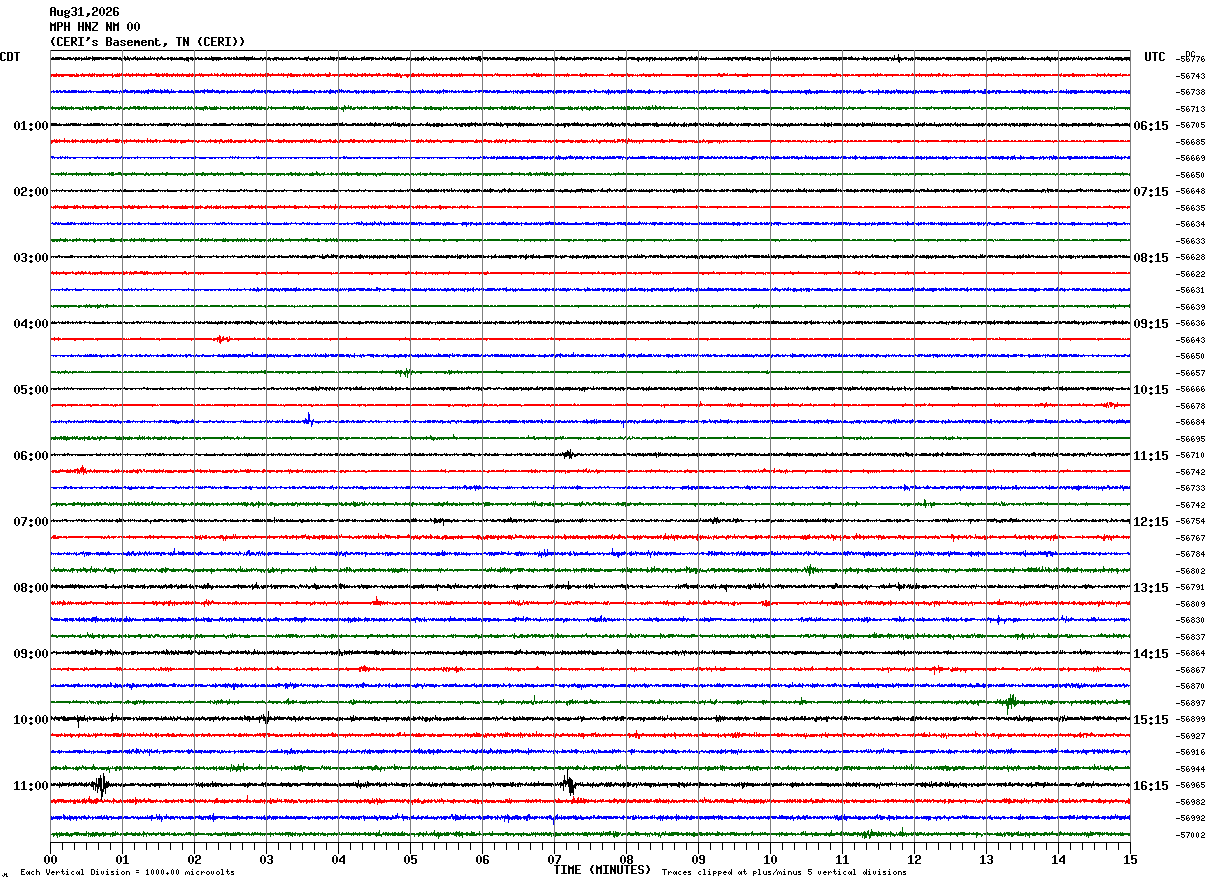Click the 11:00 CDT time label
1210x886 pixels.
[x=30, y=786]
